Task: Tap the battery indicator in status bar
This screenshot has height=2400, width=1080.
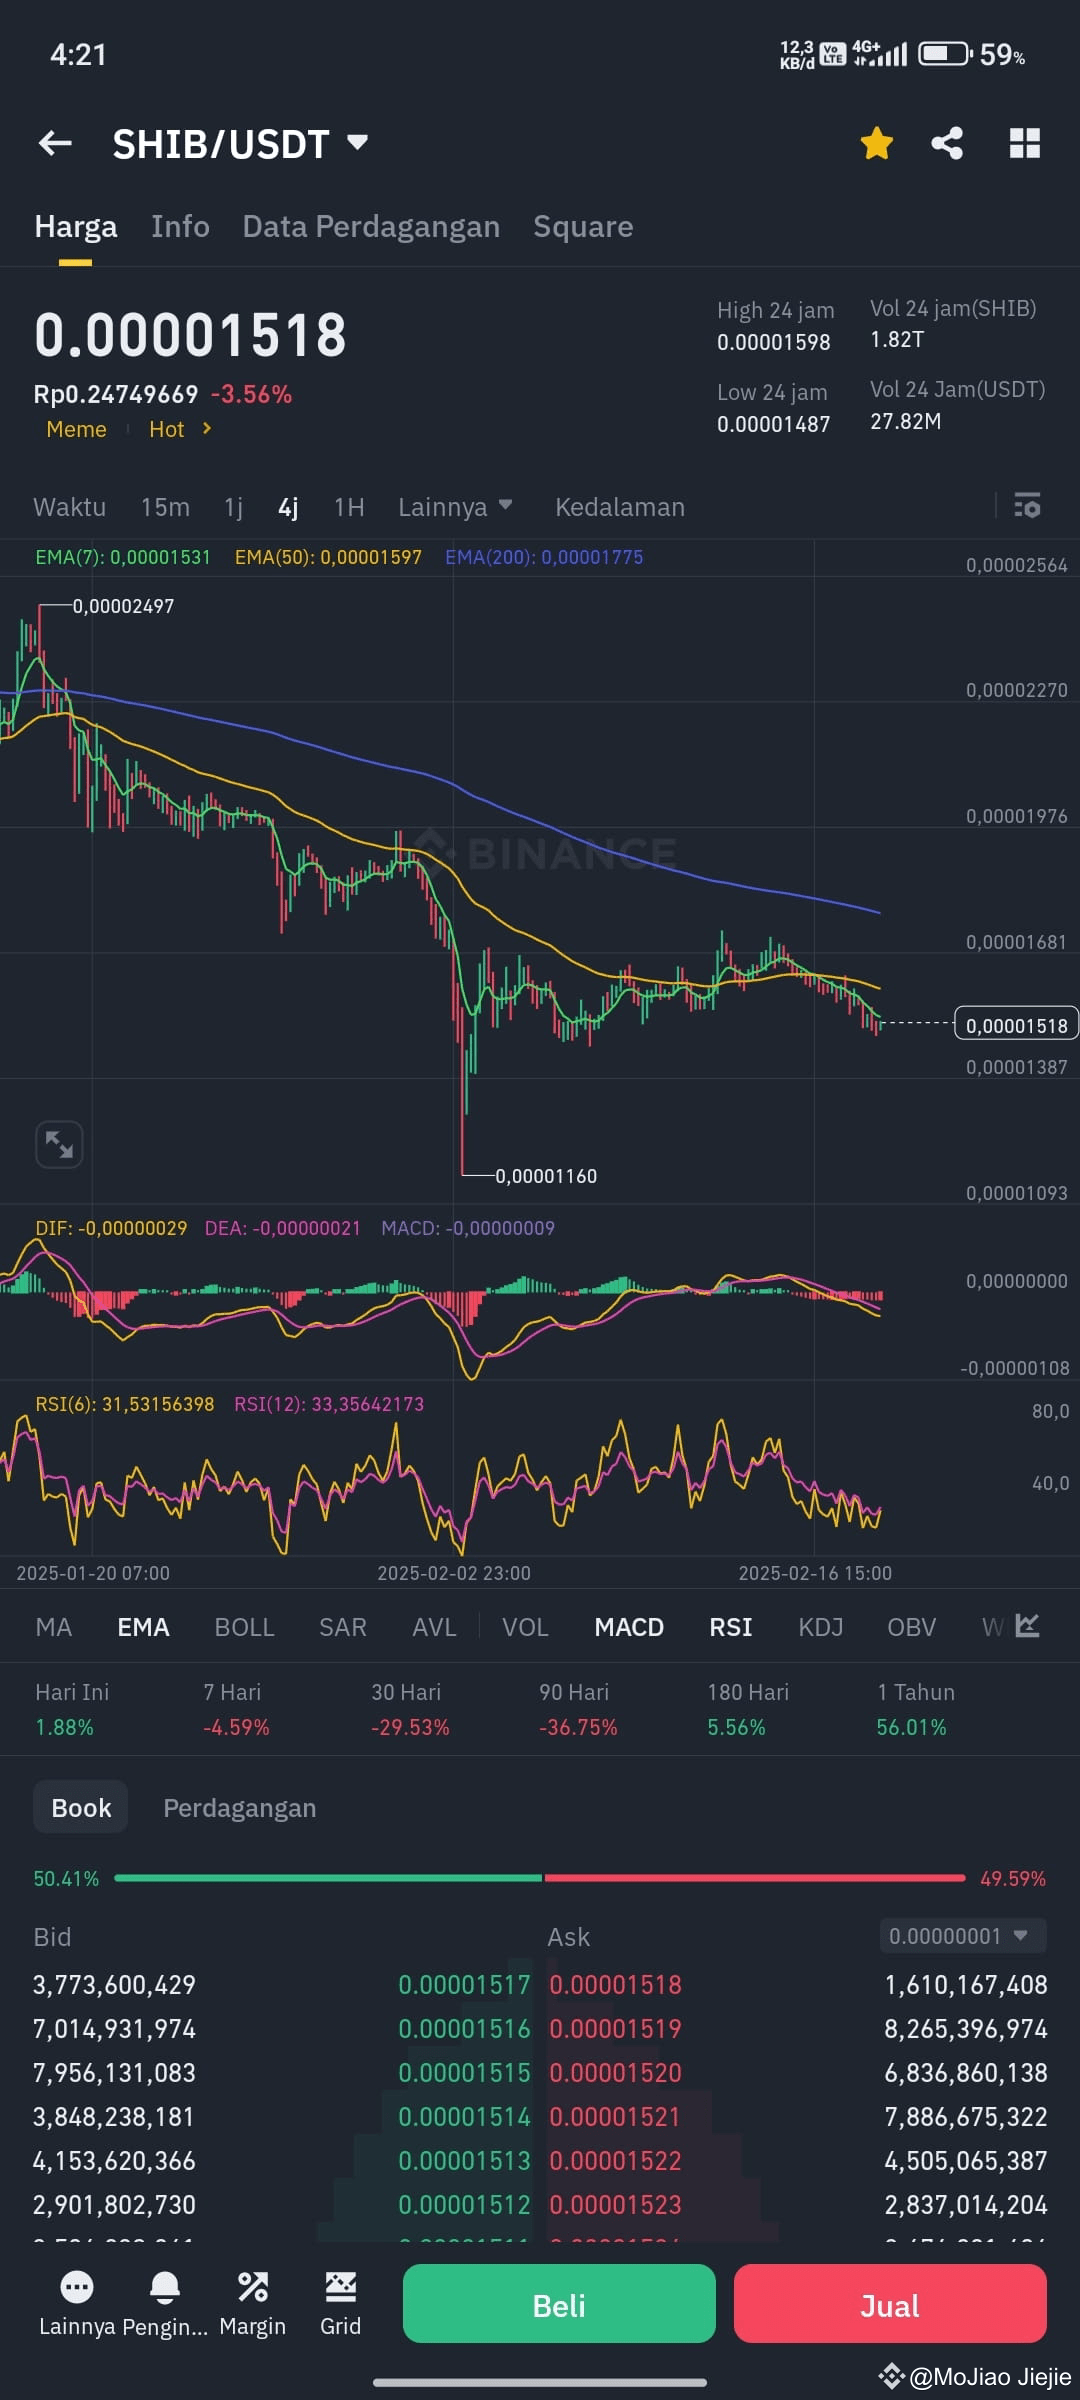Action: (x=945, y=53)
